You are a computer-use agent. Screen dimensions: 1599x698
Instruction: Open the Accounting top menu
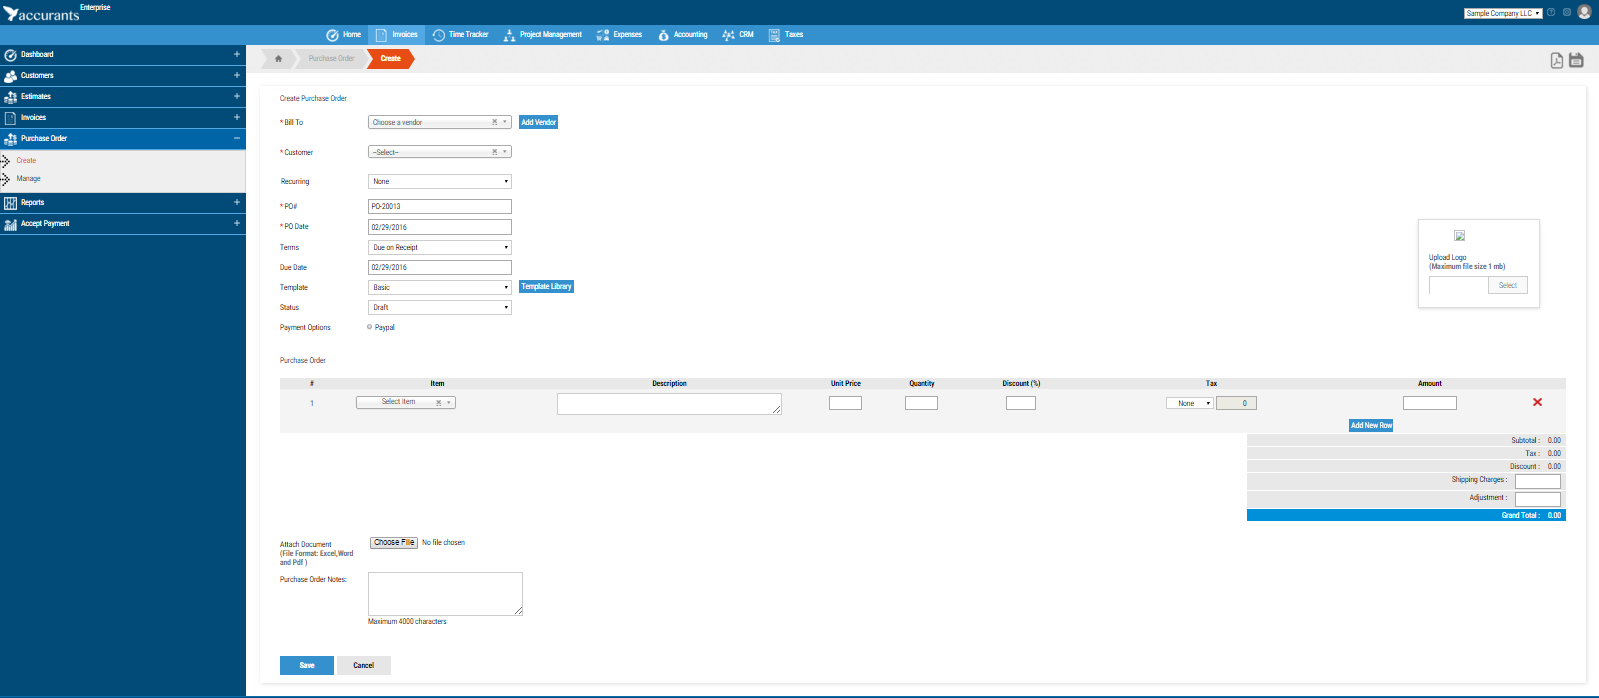[683, 35]
